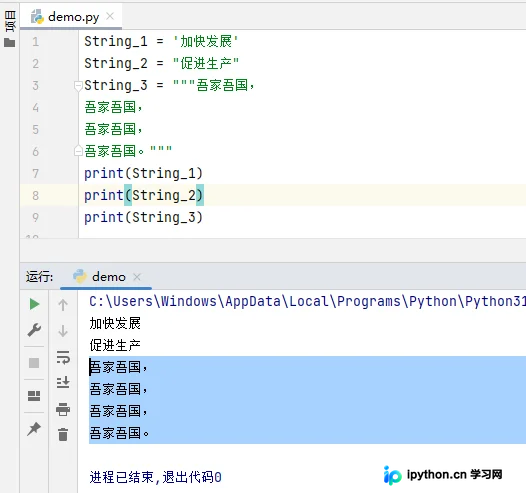526x493 pixels.
Task: Click on print(String_1) in the editor
Action: (144, 174)
